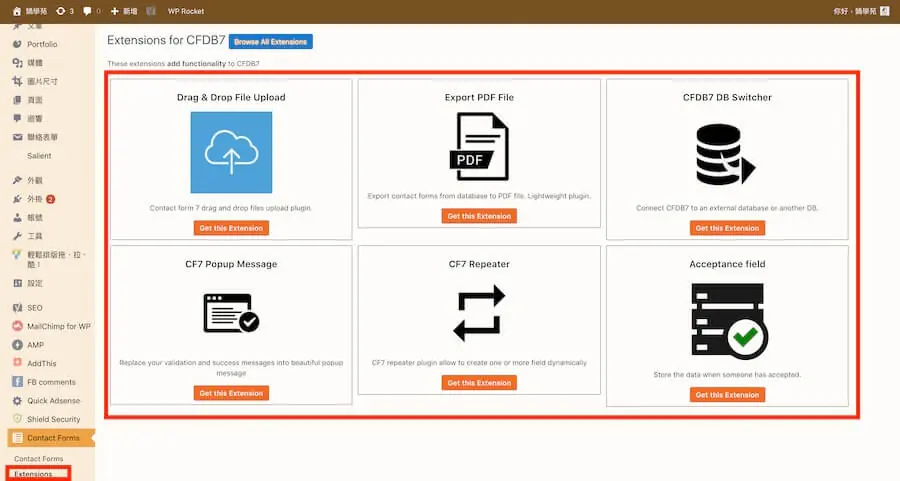Open the user avatar account menu

point(885,11)
